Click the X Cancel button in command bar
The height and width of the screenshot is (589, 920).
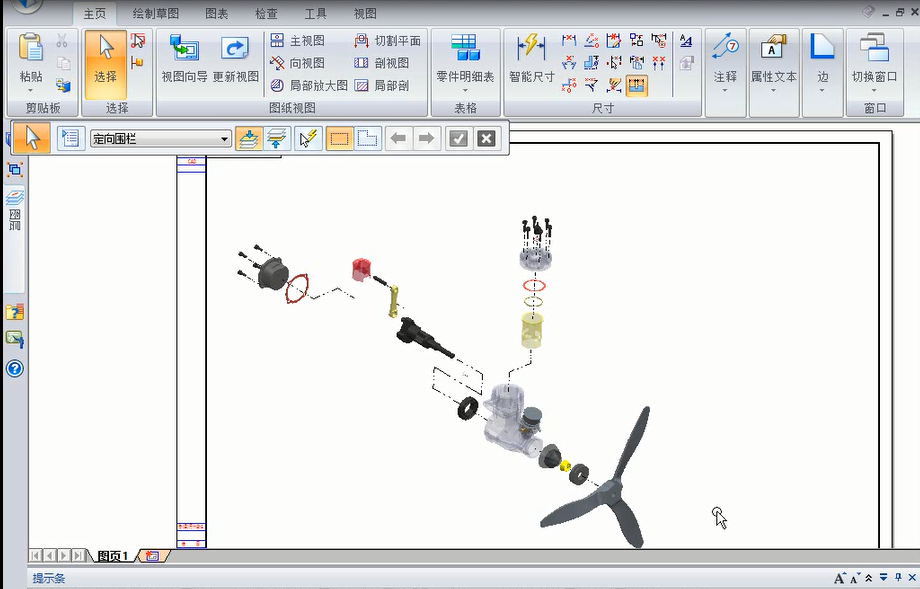[486, 138]
